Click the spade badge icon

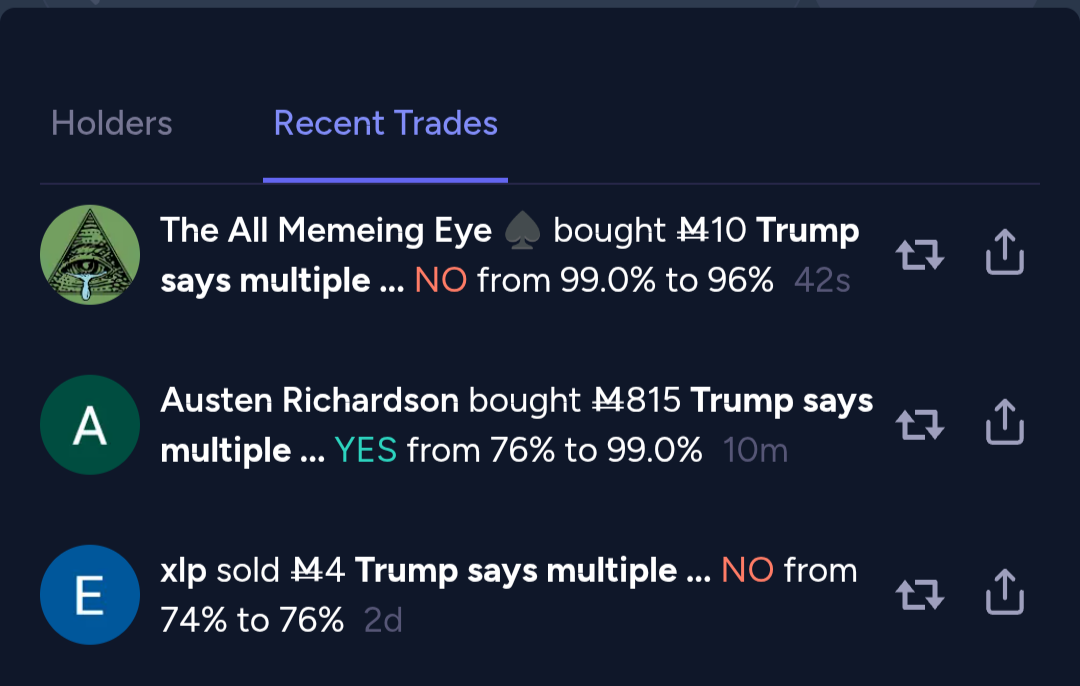(x=522, y=231)
